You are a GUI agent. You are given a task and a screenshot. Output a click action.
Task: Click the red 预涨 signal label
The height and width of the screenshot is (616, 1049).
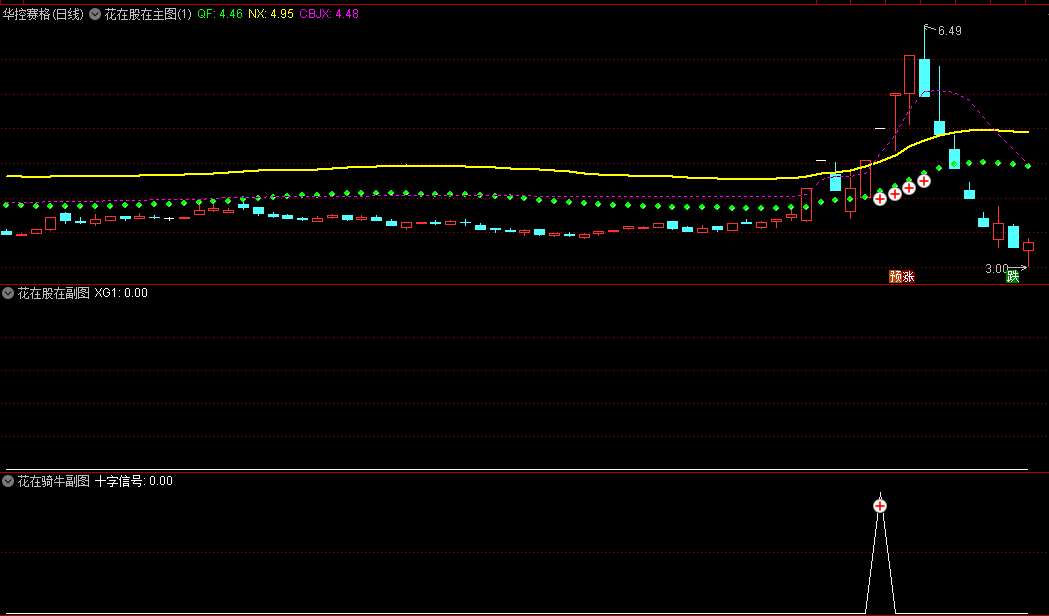click(x=902, y=276)
